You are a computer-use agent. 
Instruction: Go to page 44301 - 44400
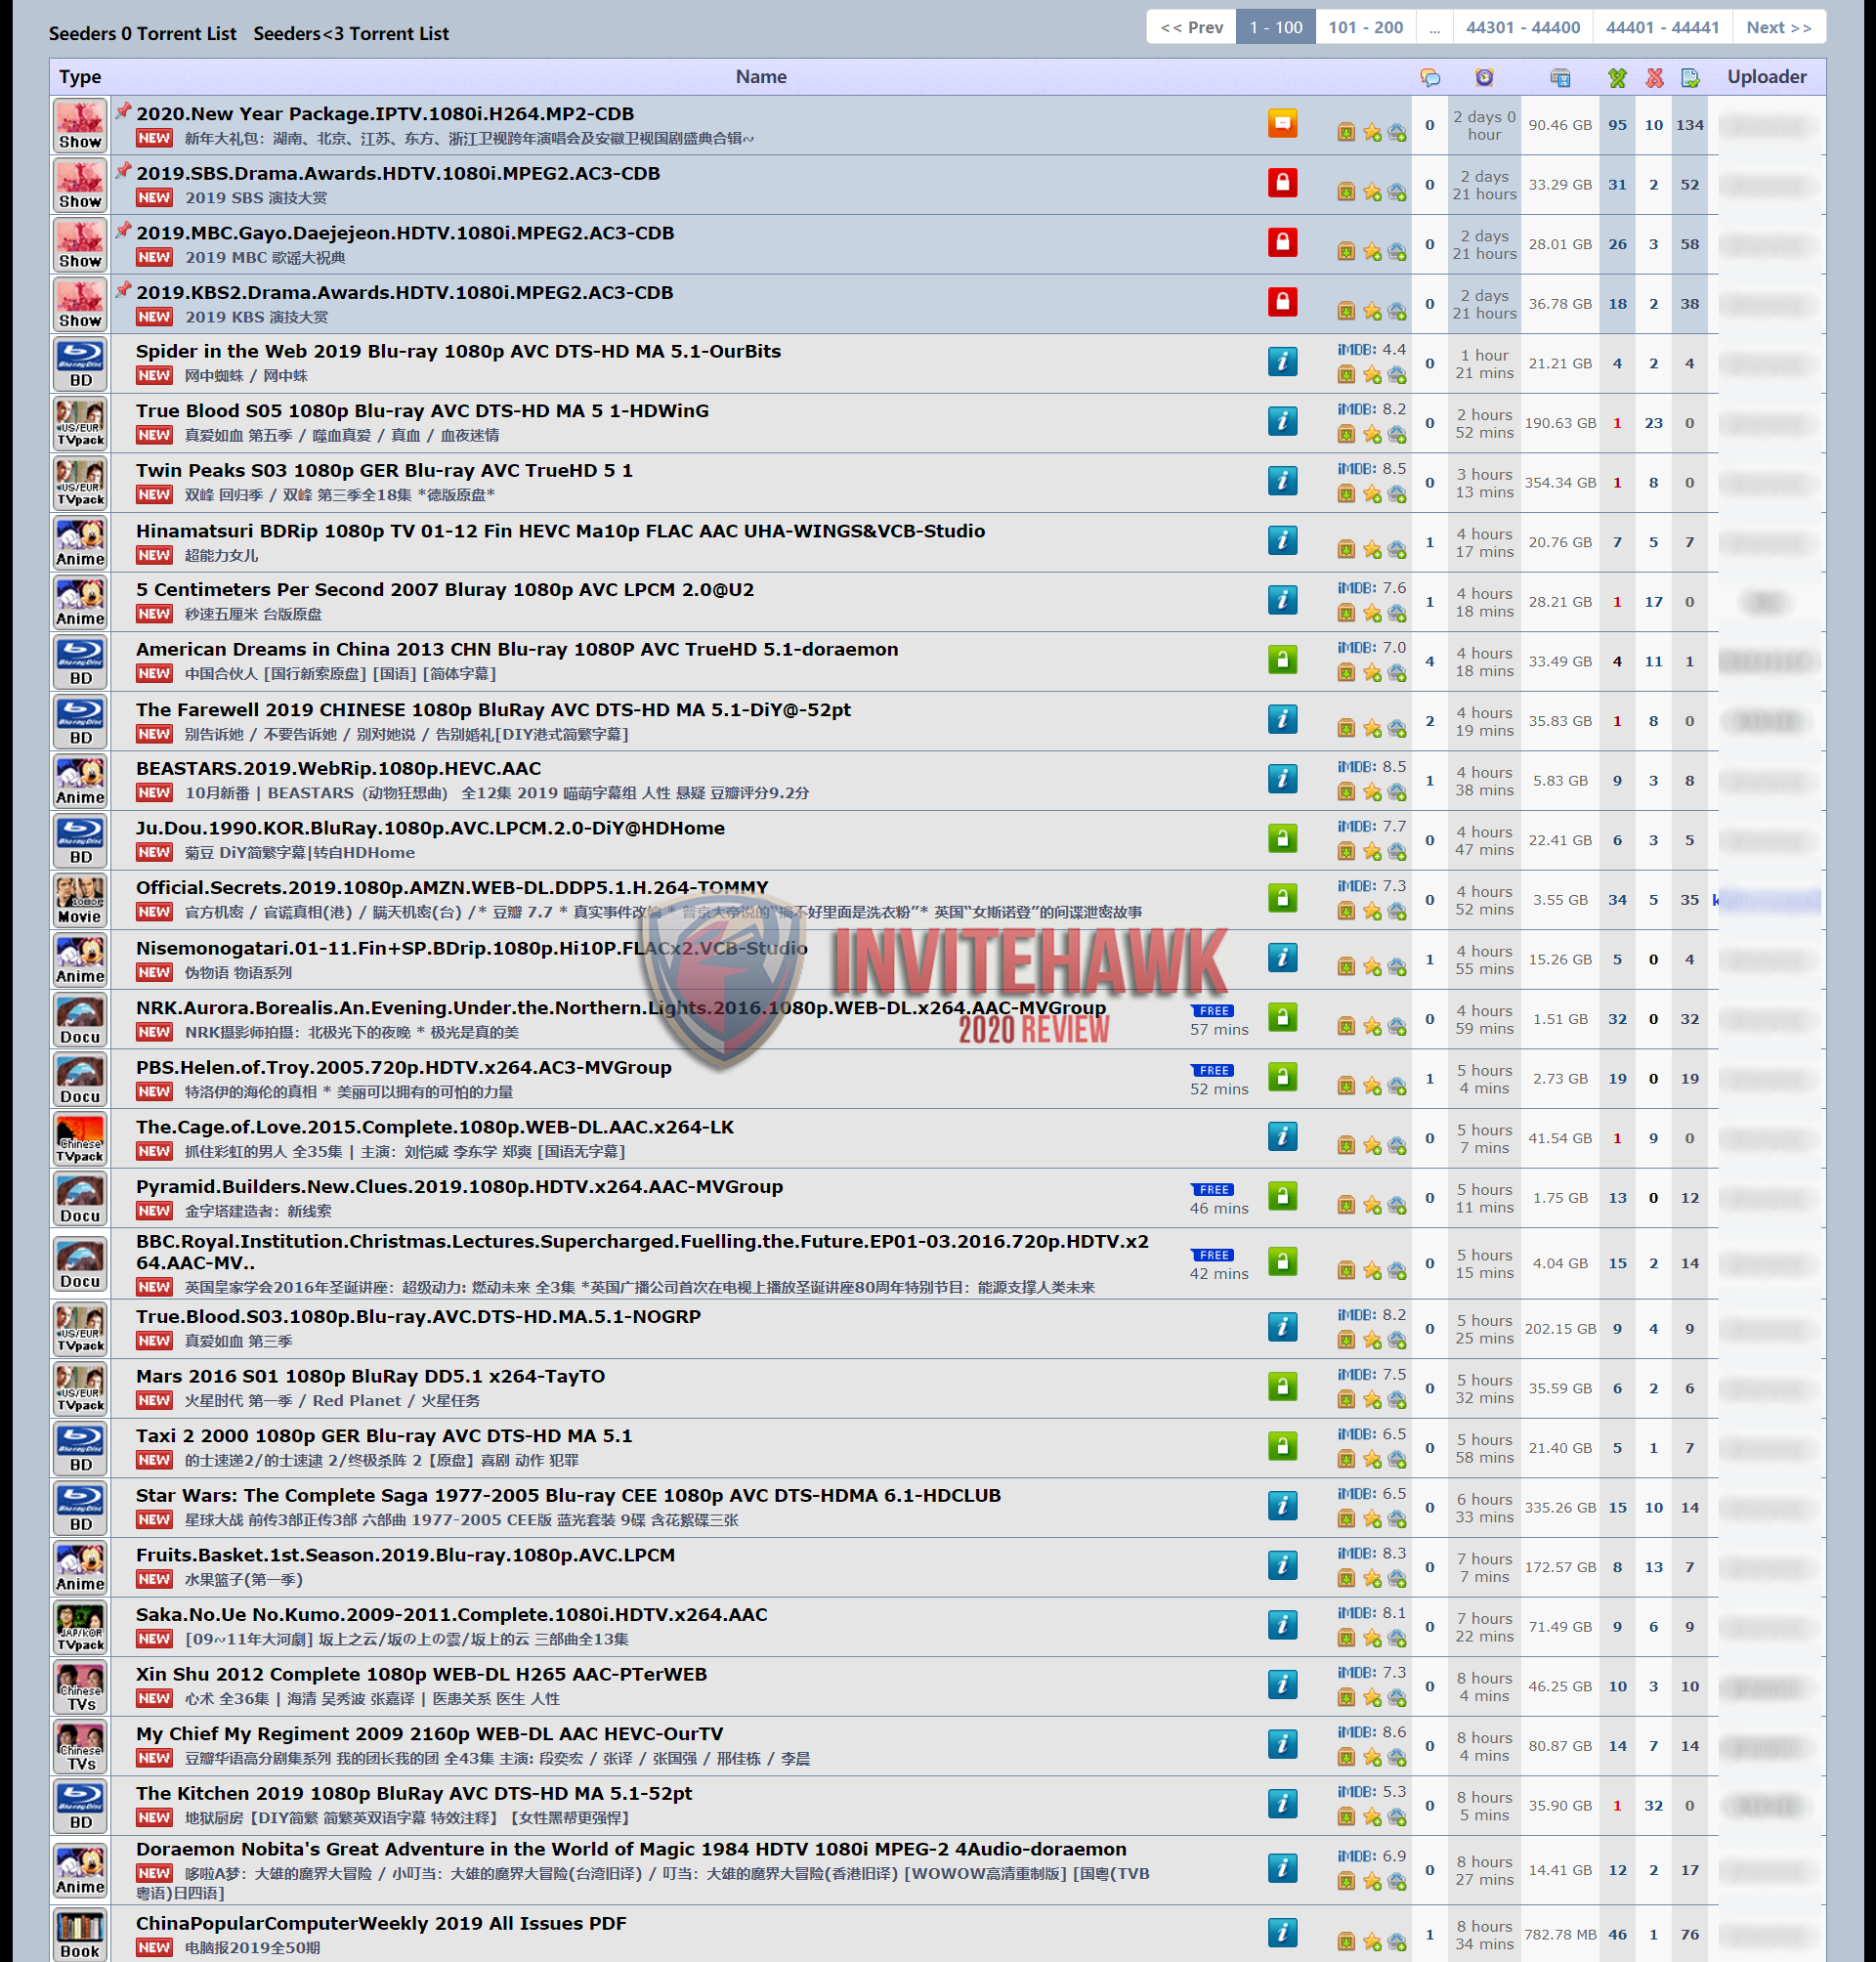coord(1523,27)
